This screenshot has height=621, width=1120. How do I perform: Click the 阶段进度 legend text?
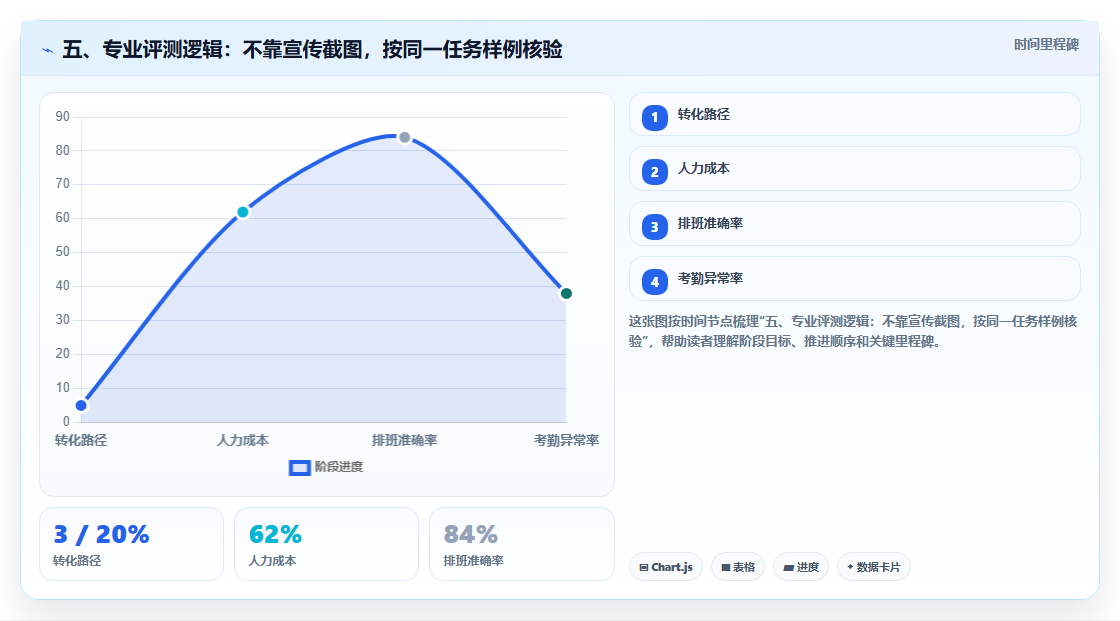coord(339,467)
